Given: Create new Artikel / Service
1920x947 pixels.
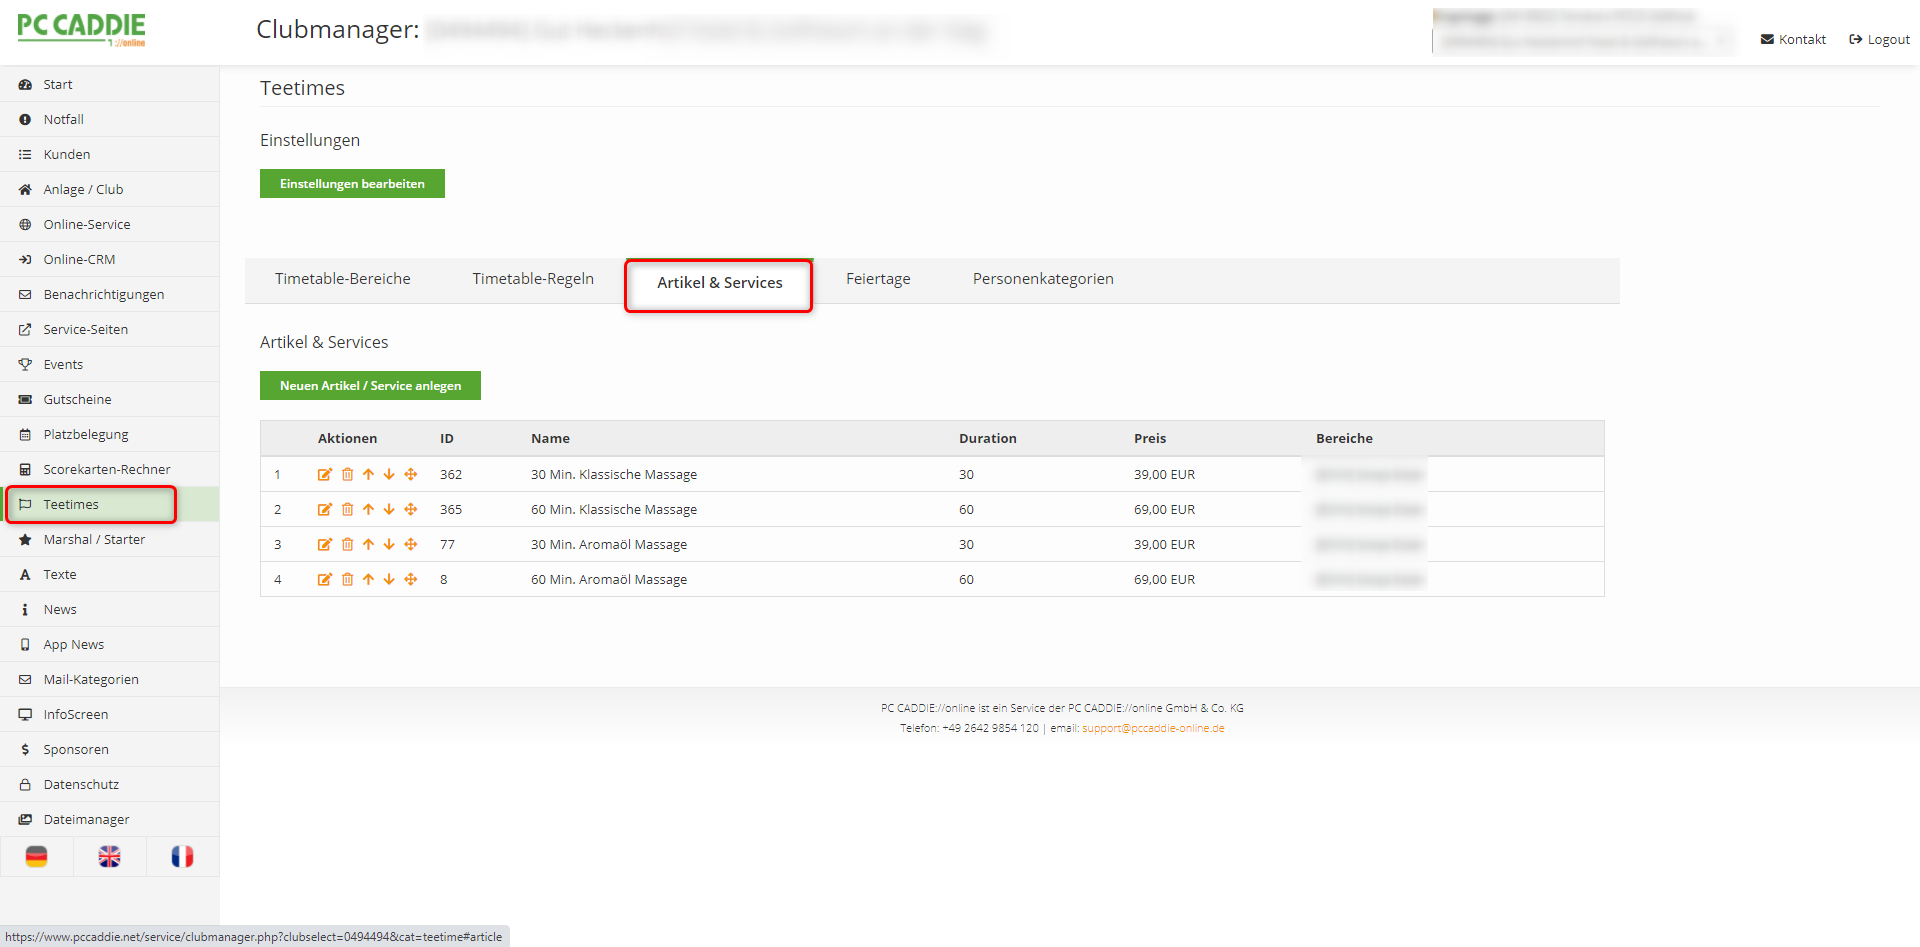Looking at the screenshot, I should tap(370, 386).
